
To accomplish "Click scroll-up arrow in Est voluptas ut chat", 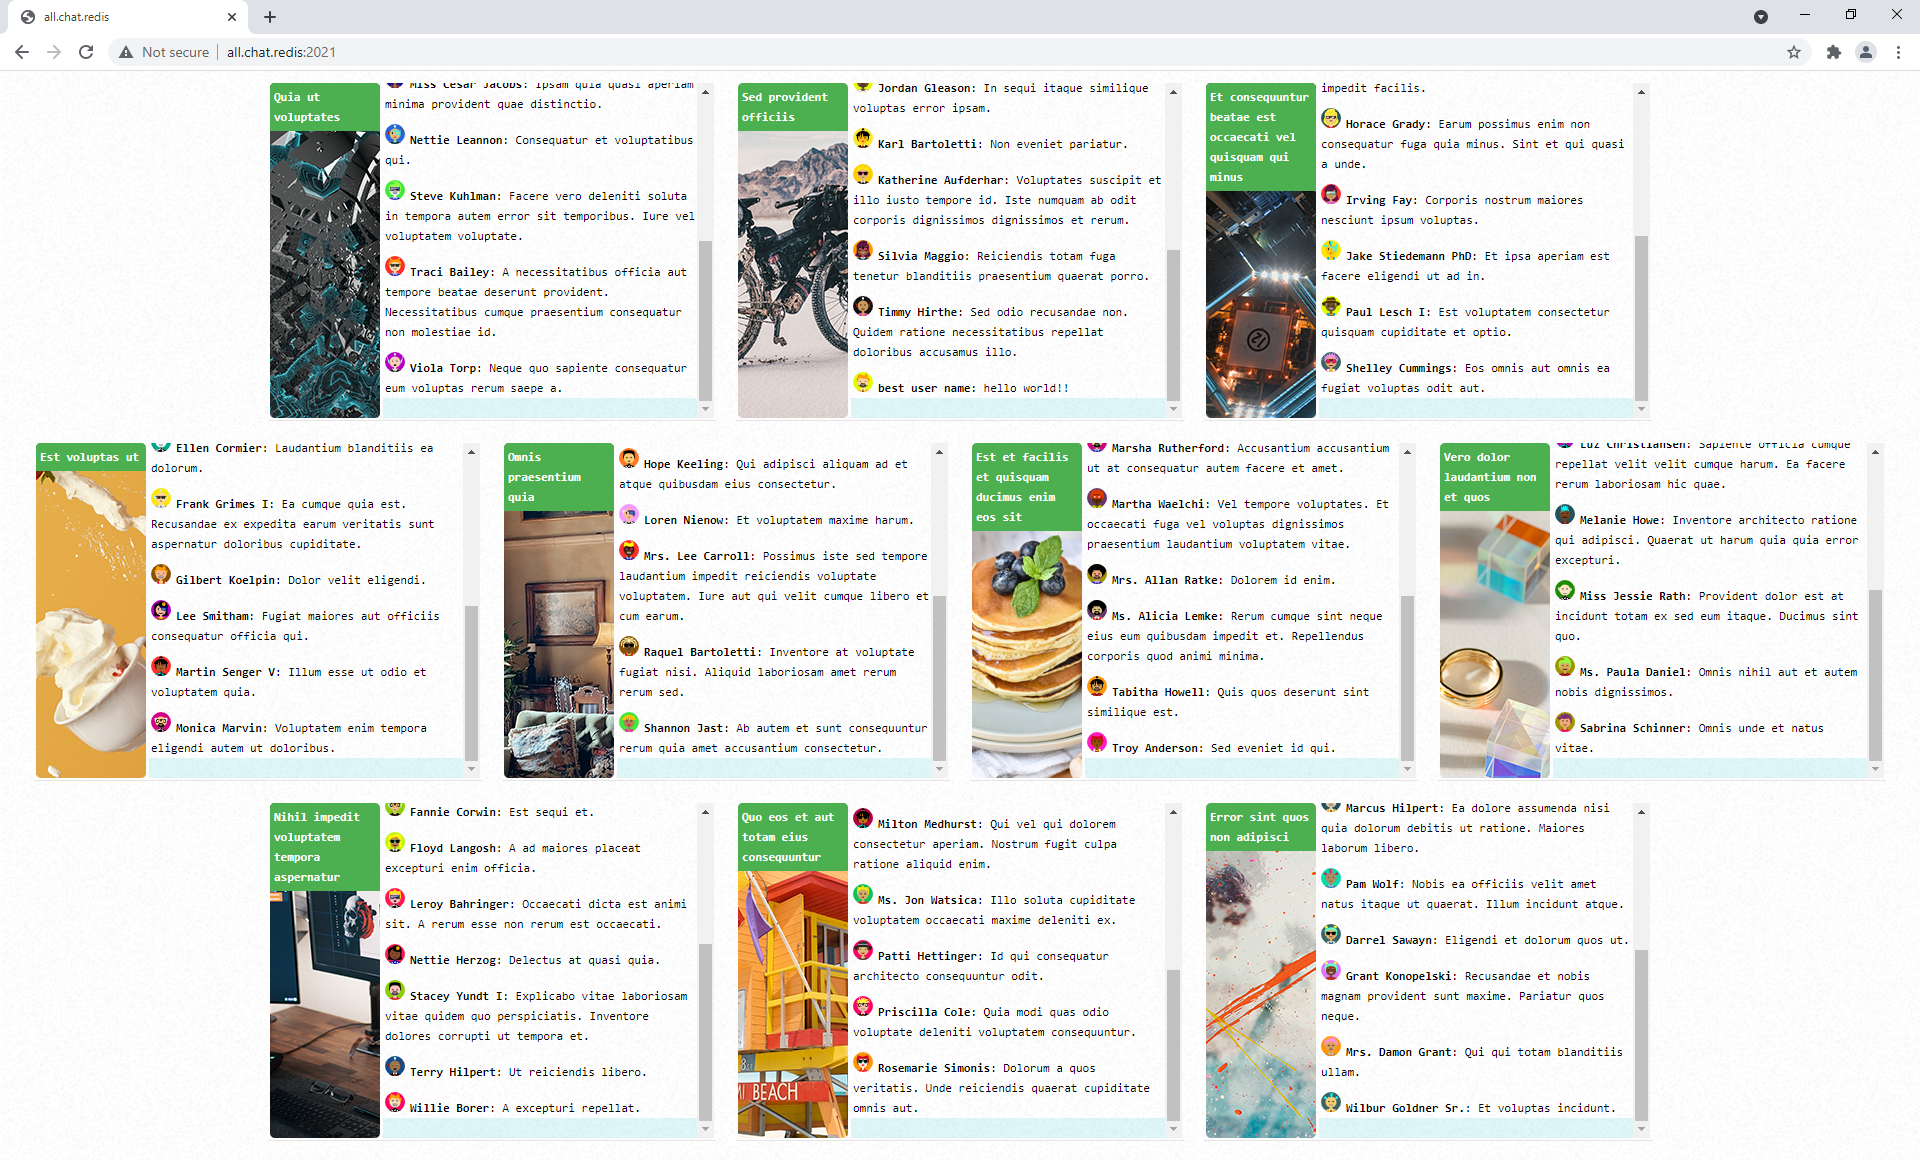I will tap(471, 453).
